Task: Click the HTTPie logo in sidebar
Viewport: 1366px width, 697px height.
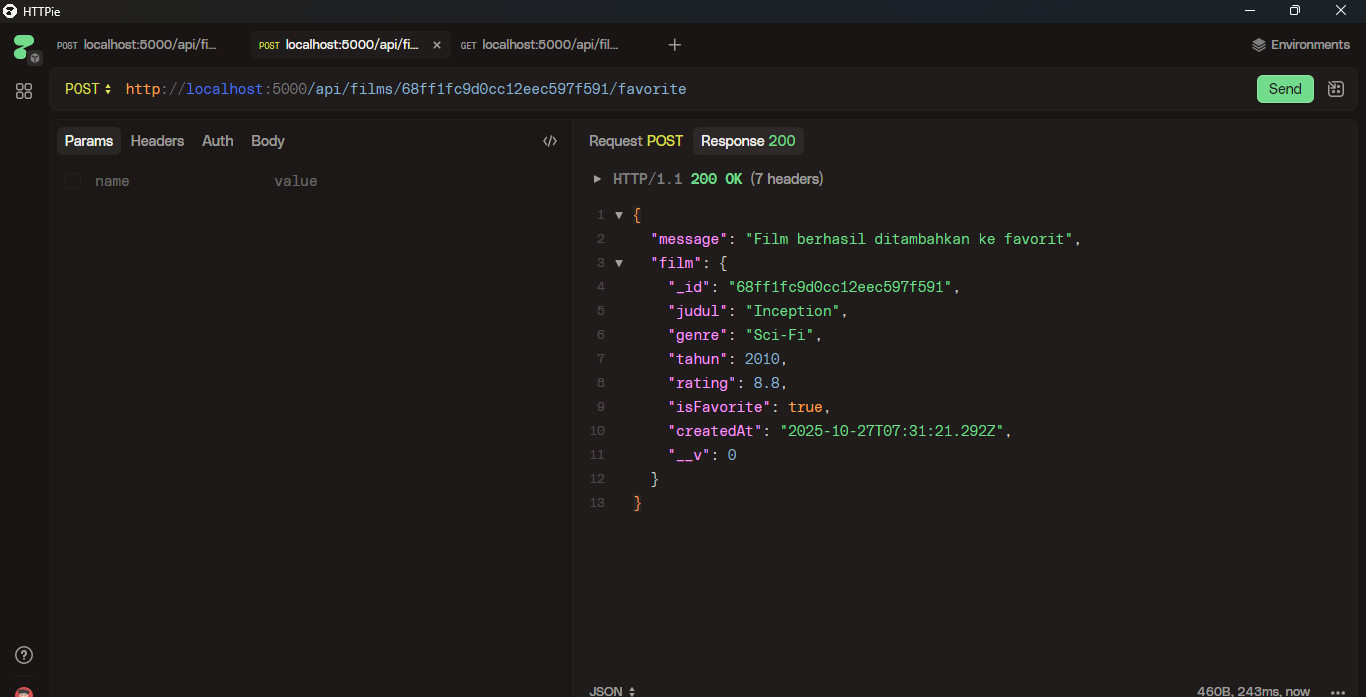Action: (x=24, y=46)
